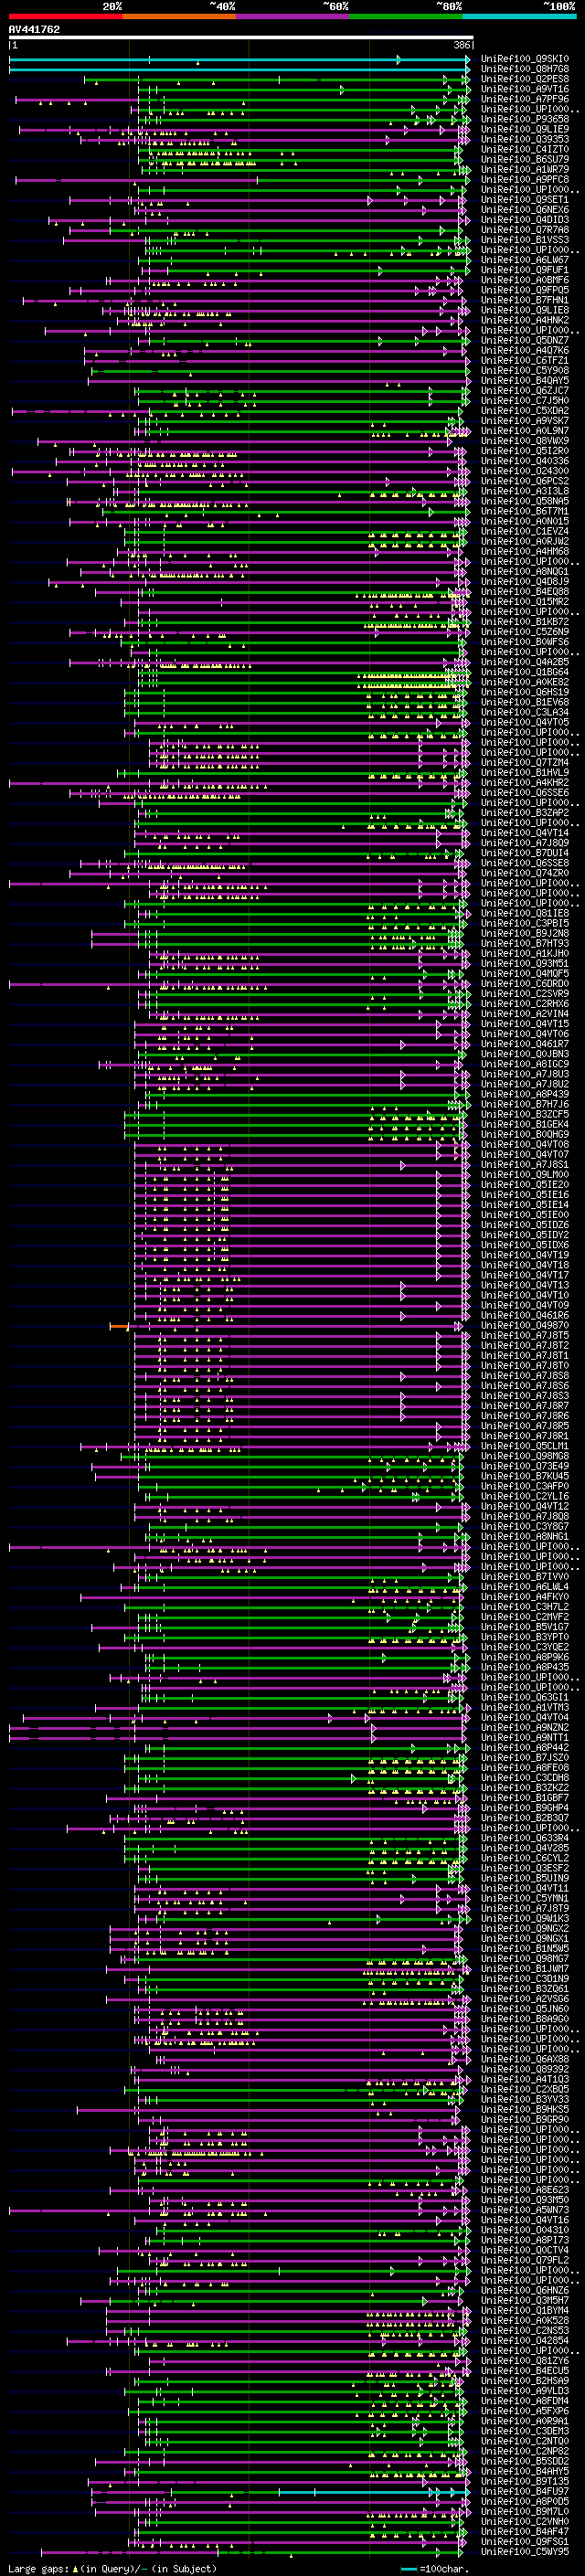585x2576 pixels.
Task: Click orange segment in the UniRef100_Q49870 row
Action: pyautogui.click(x=119, y=1326)
